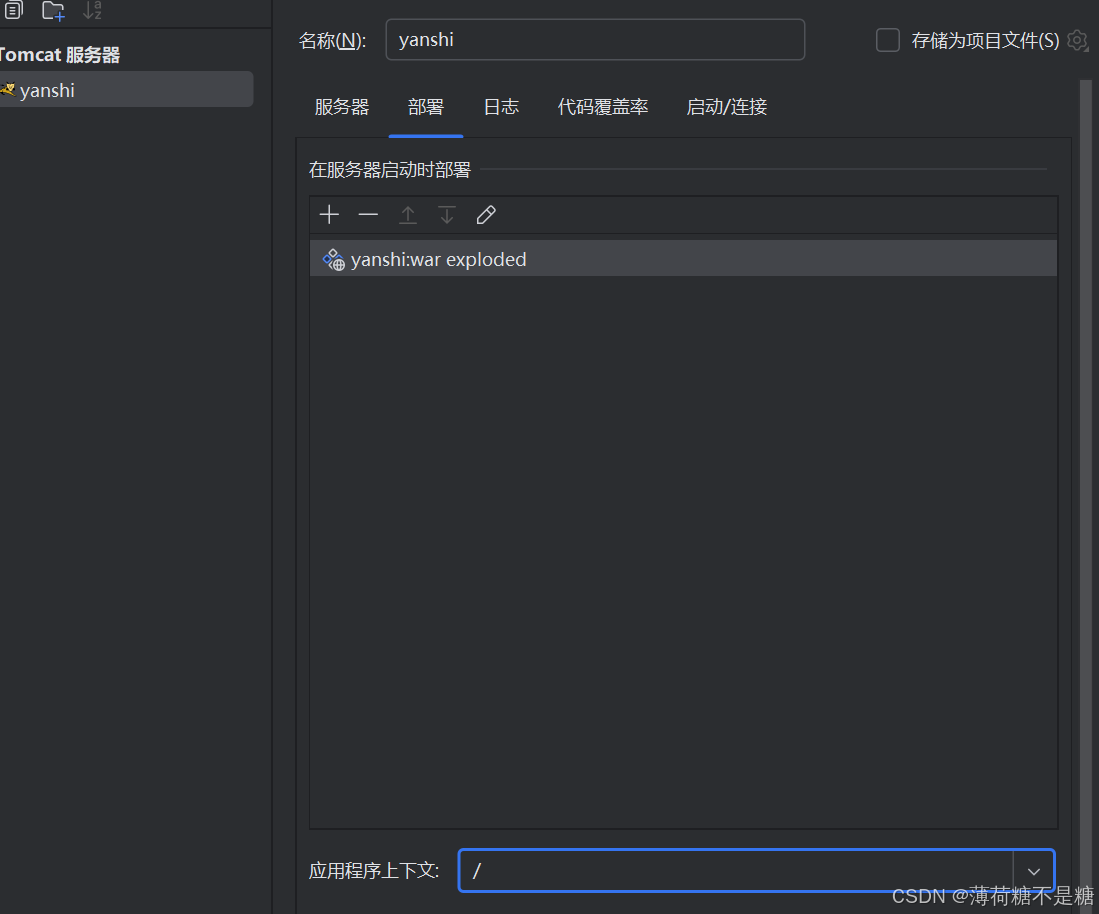The width and height of the screenshot is (1099, 914).
Task: Remove the yanshi:war exploded artifact
Action: (x=367, y=214)
